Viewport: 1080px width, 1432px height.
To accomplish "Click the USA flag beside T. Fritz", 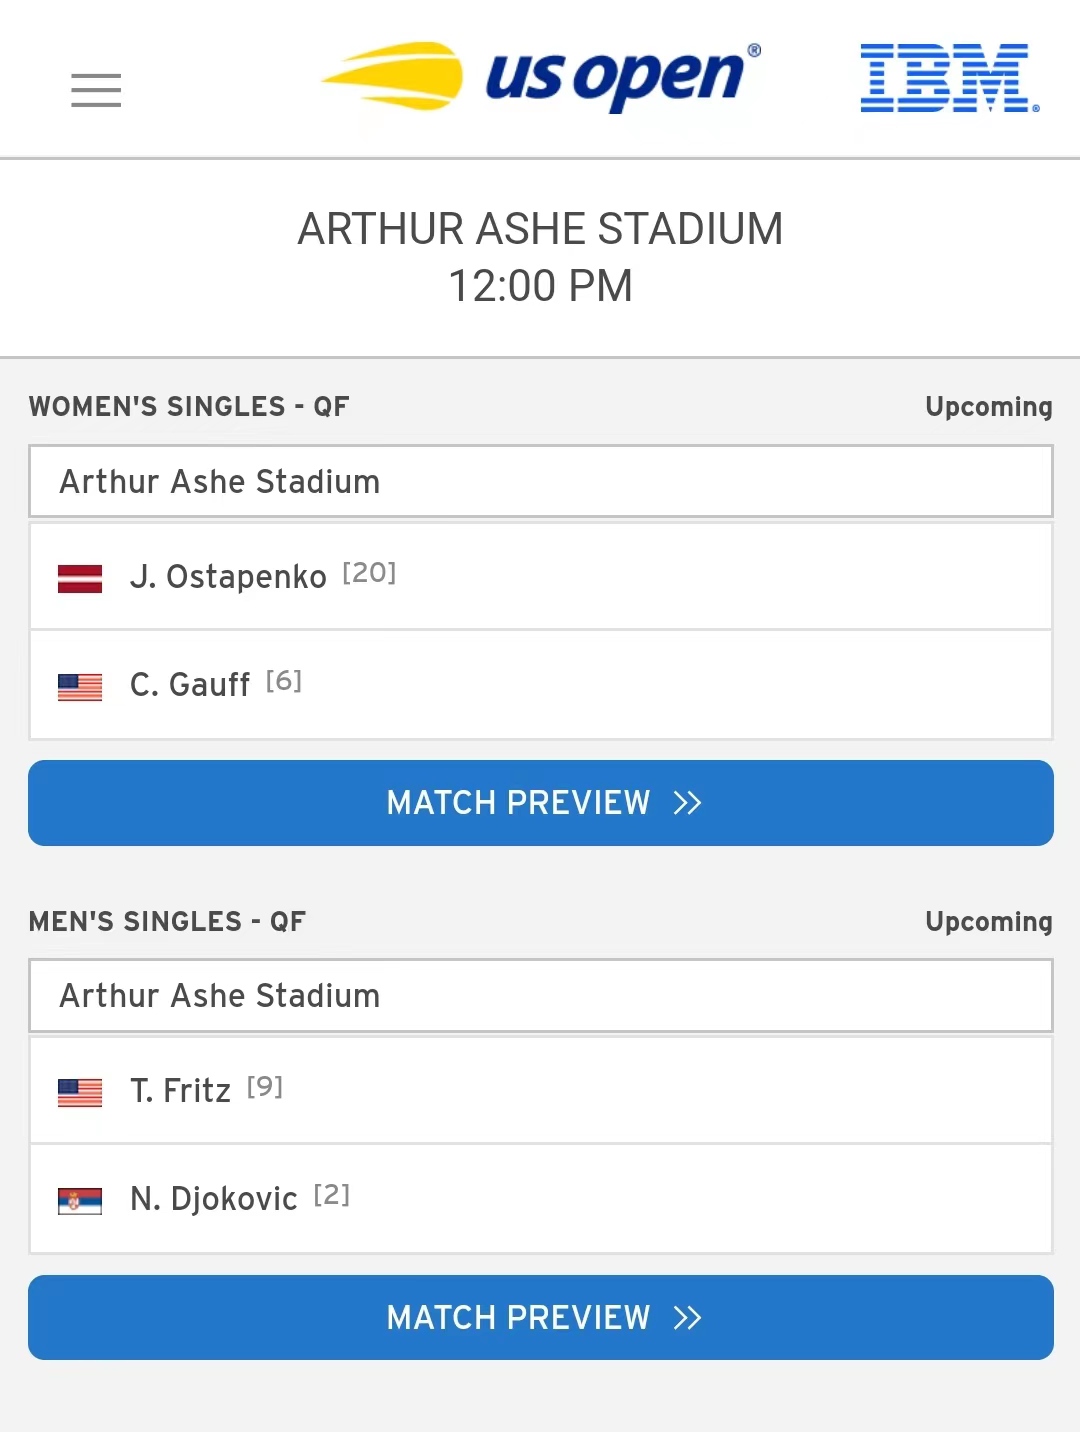I will pos(80,1092).
